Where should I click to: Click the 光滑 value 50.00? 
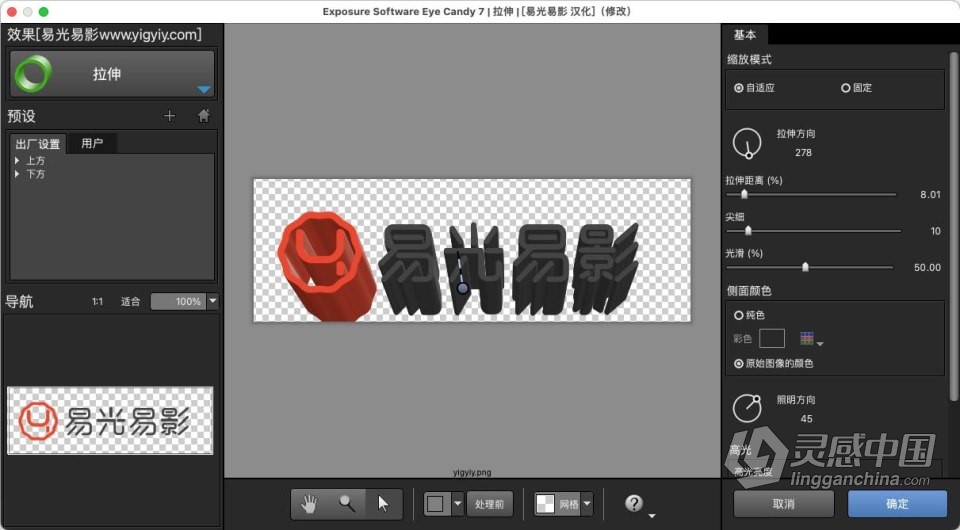pyautogui.click(x=927, y=267)
